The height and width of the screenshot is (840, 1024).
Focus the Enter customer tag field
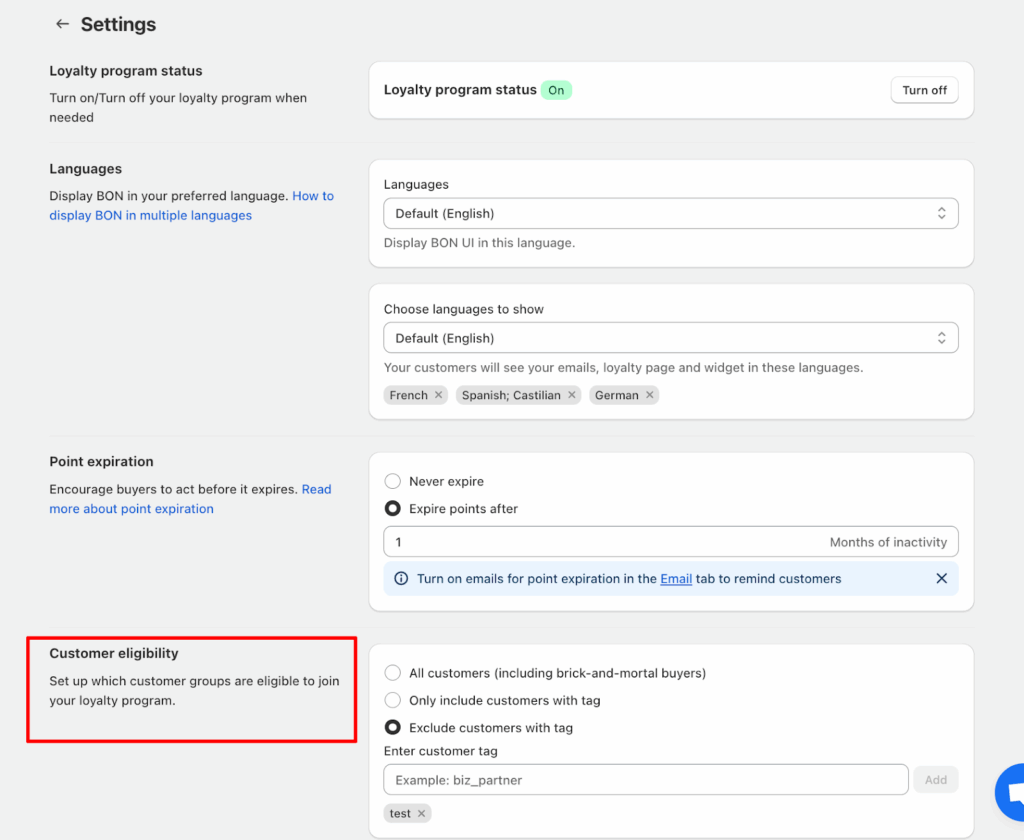(x=645, y=779)
